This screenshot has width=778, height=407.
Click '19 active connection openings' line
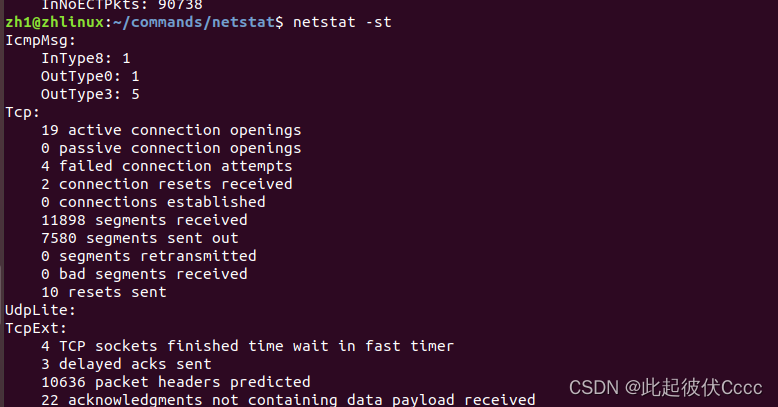(171, 130)
